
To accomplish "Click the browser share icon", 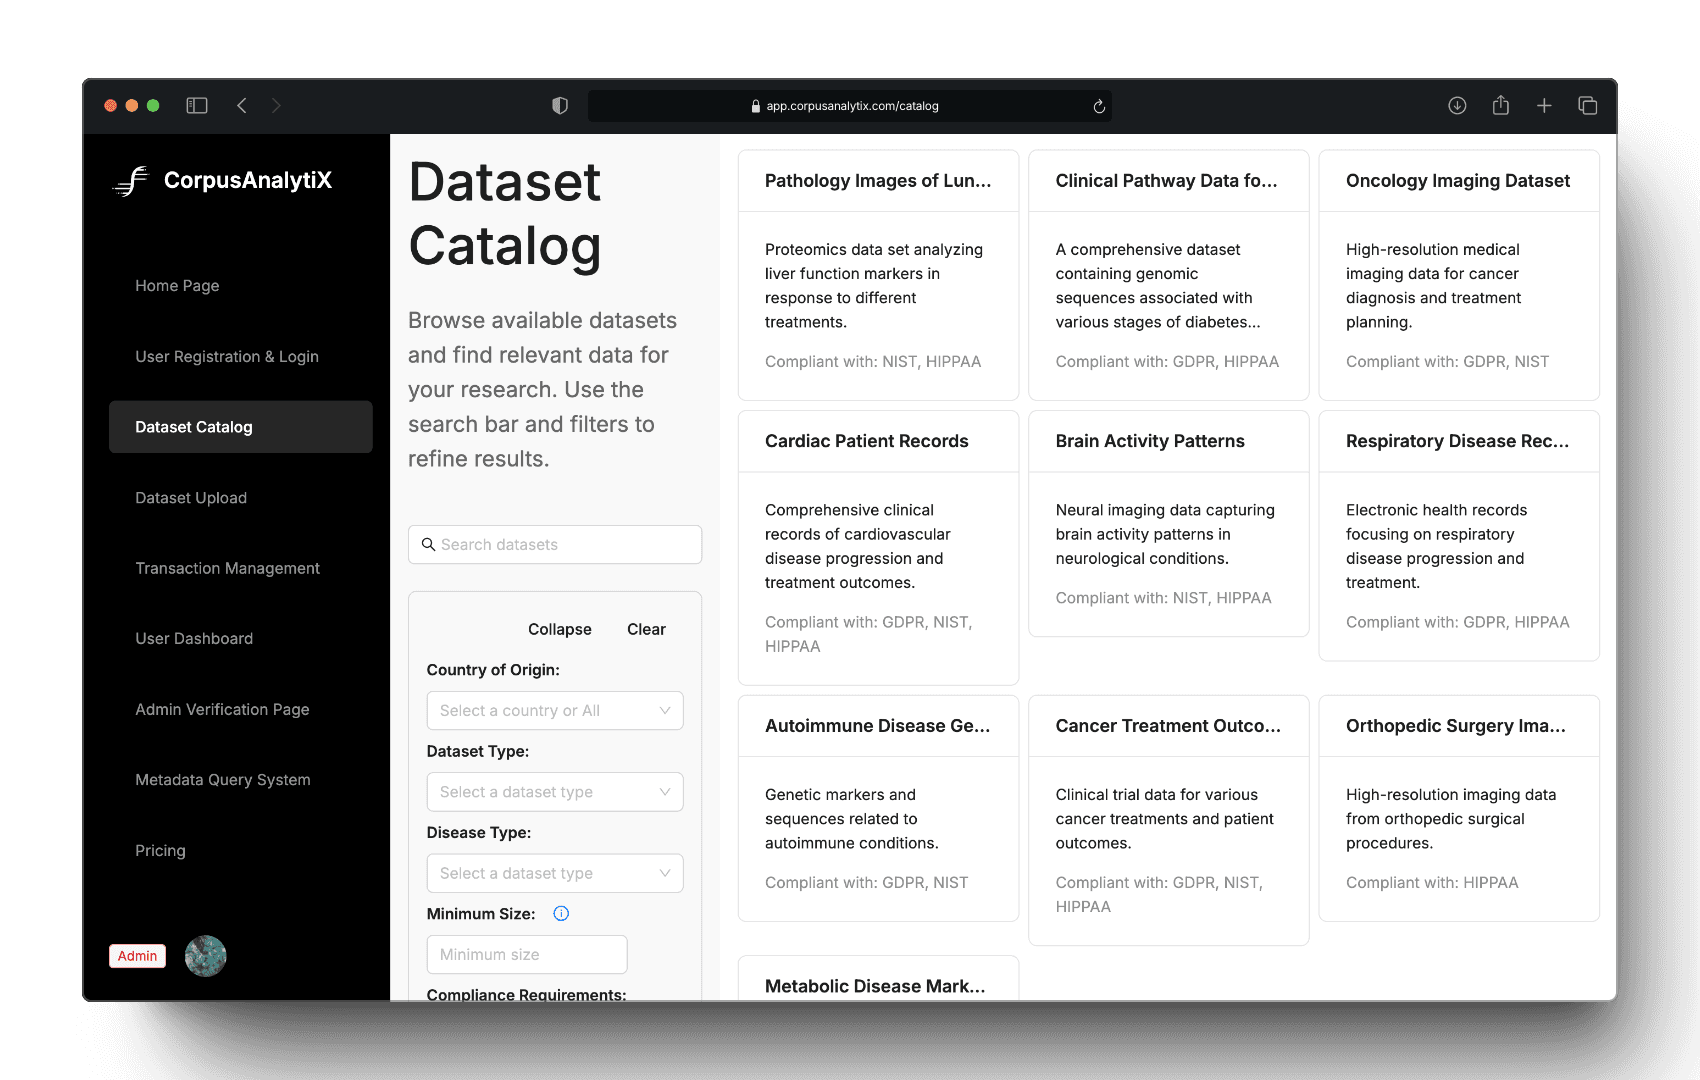I will [x=1501, y=104].
